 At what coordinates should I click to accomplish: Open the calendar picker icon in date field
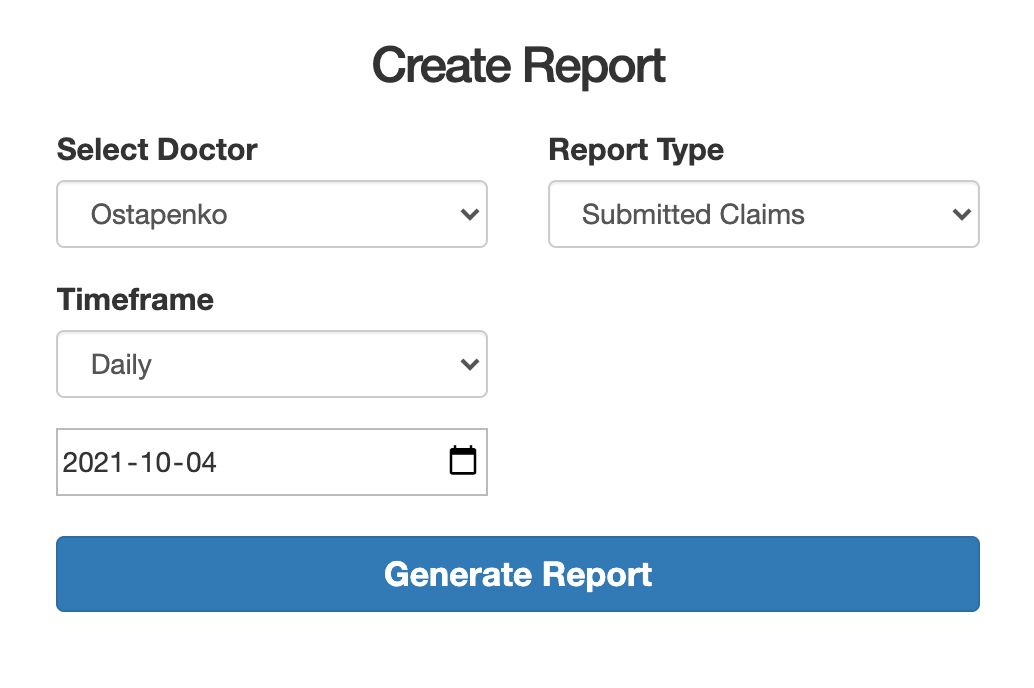coord(463,460)
